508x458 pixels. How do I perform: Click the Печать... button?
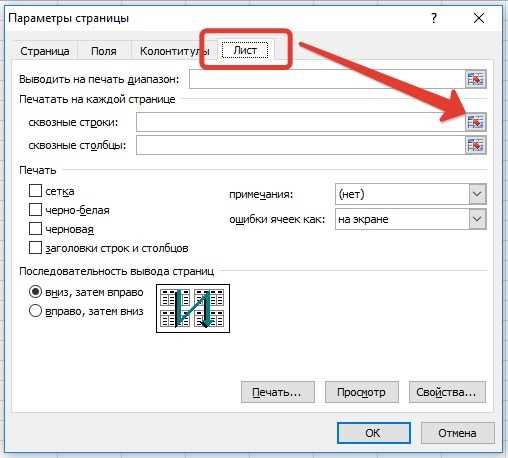click(x=278, y=392)
